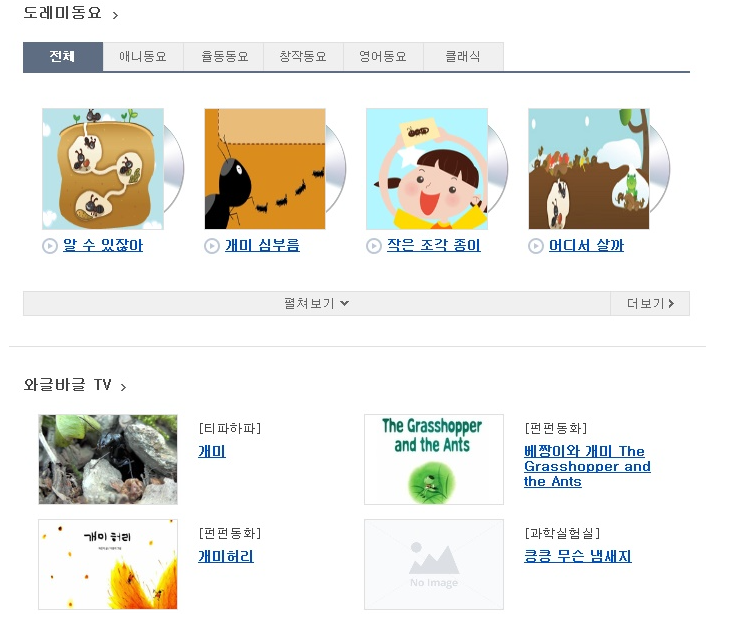Click play icon beside 알 수 있잖아
This screenshot has width=739, height=623.
49,246
